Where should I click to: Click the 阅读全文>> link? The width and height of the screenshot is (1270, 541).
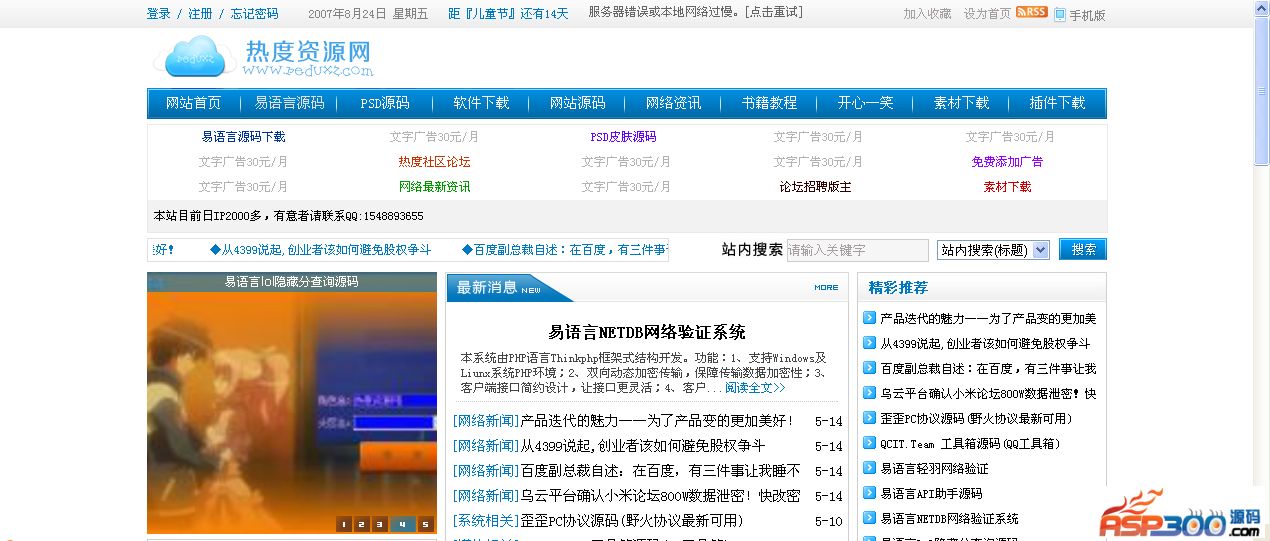click(x=755, y=387)
